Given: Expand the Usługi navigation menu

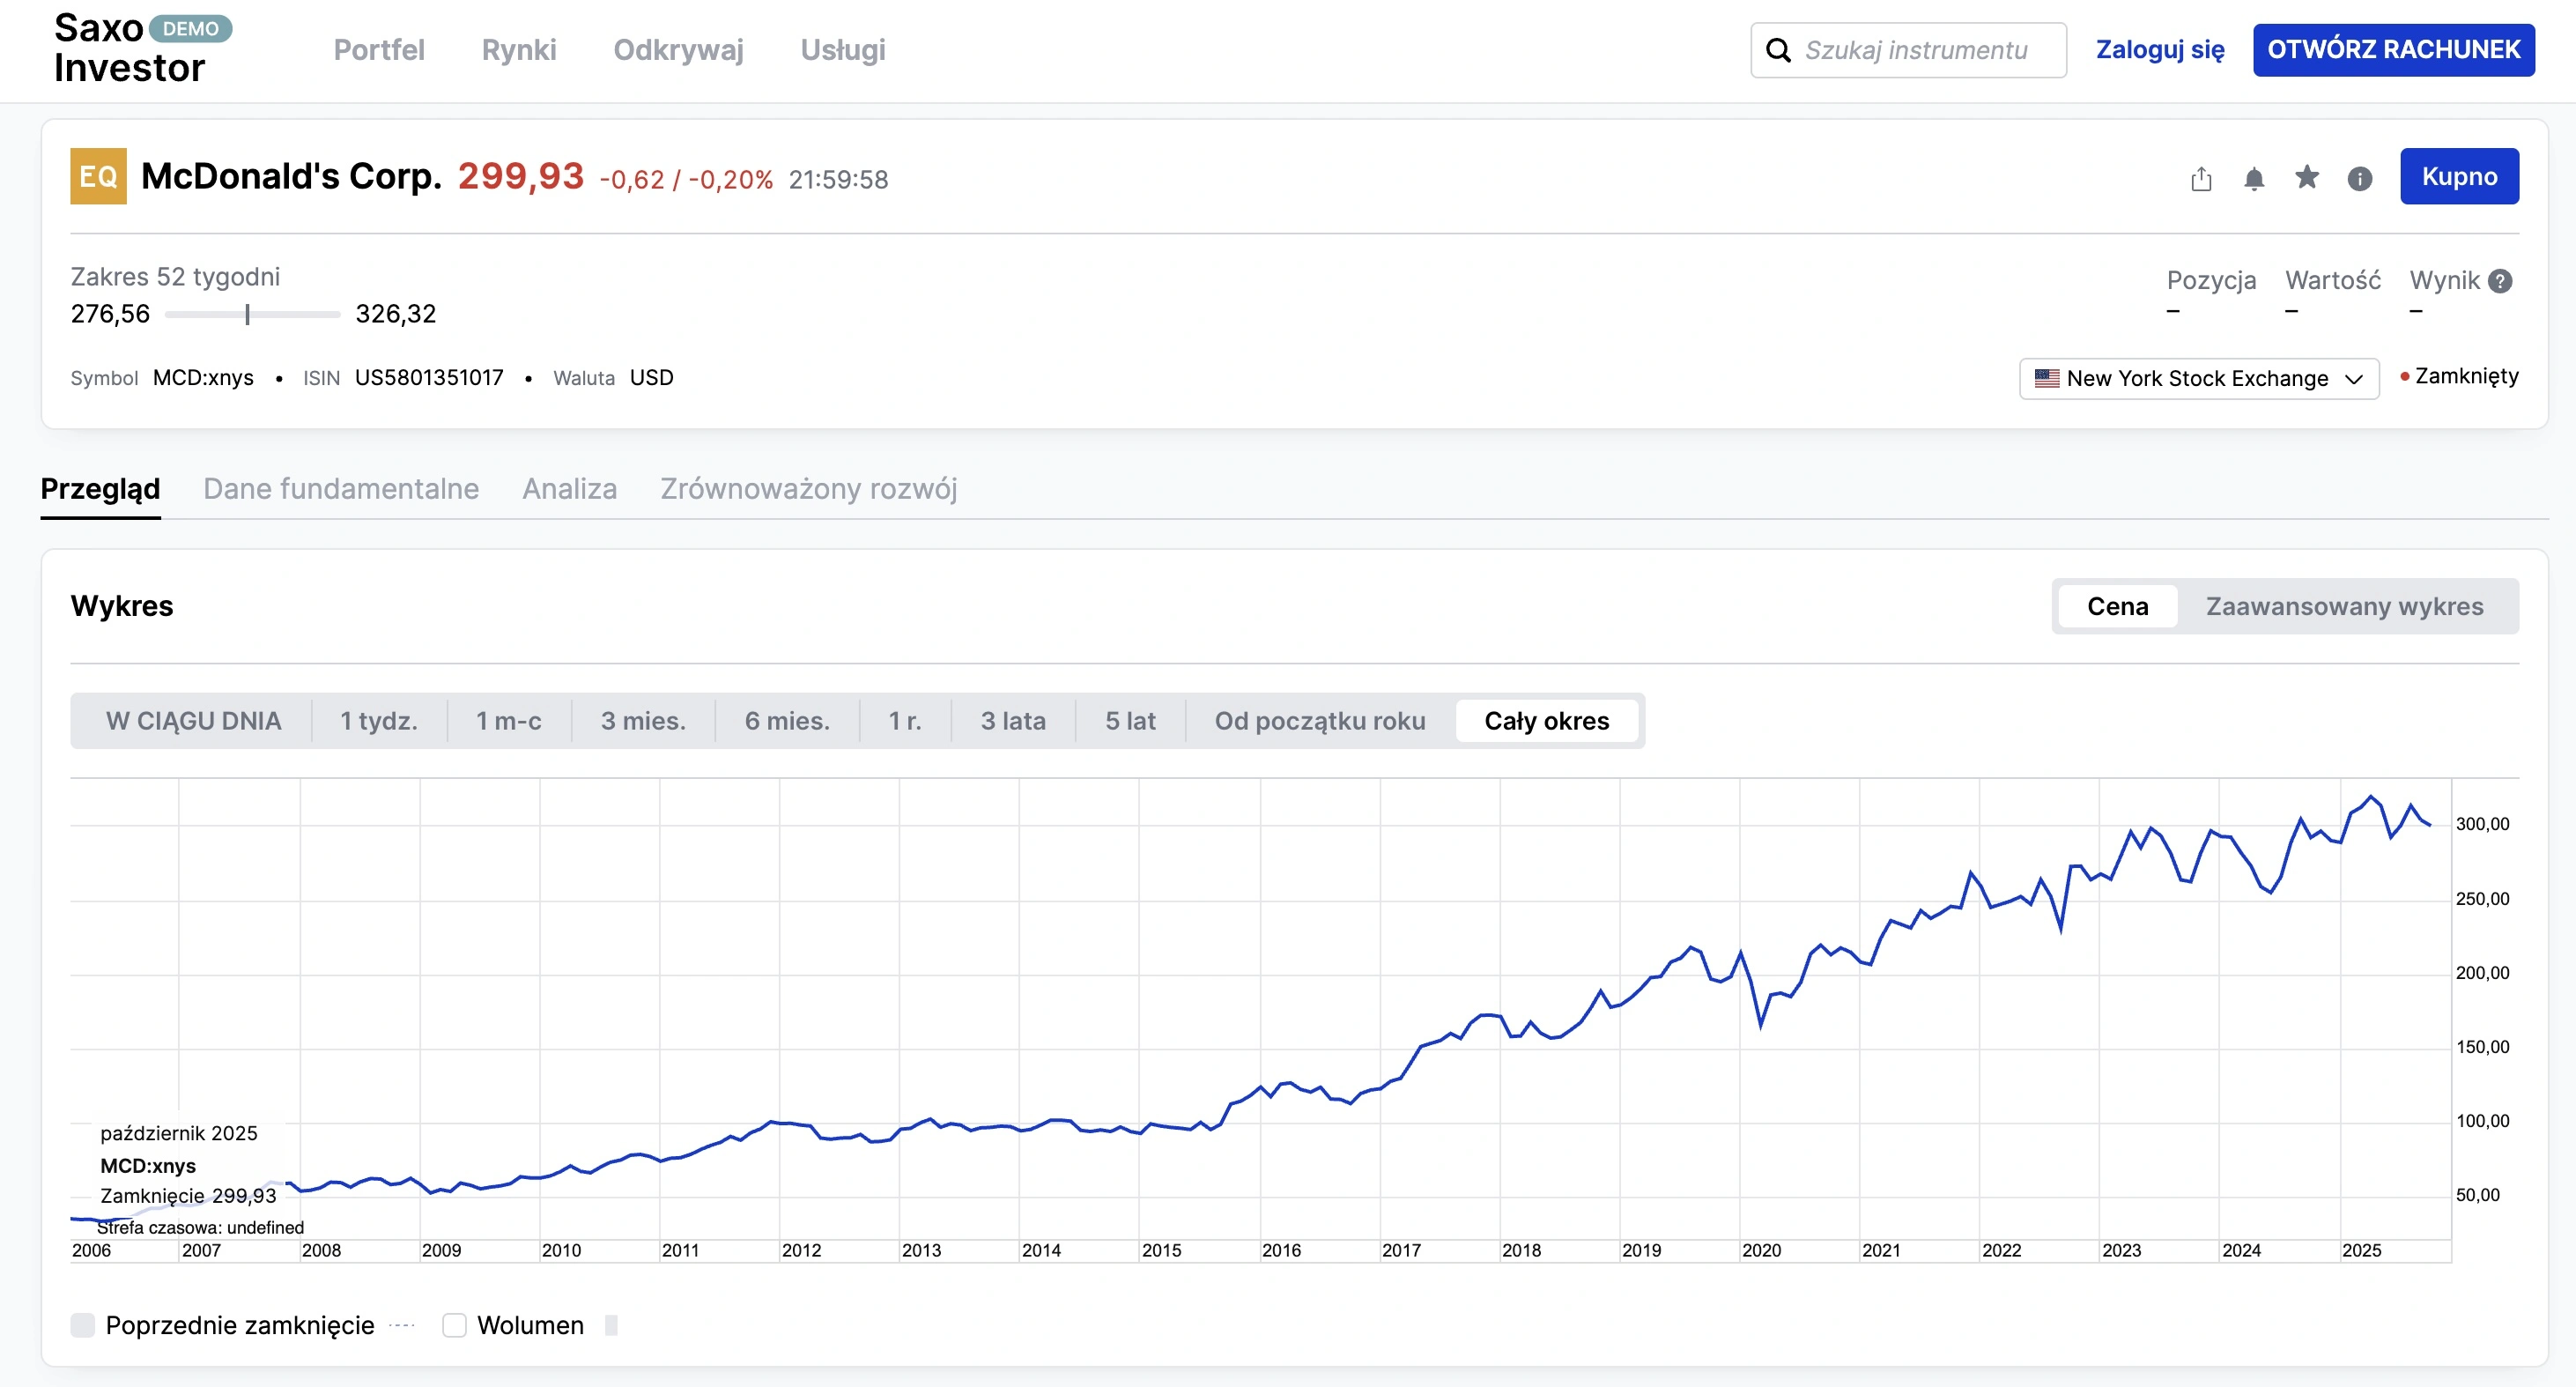Looking at the screenshot, I should [842, 50].
